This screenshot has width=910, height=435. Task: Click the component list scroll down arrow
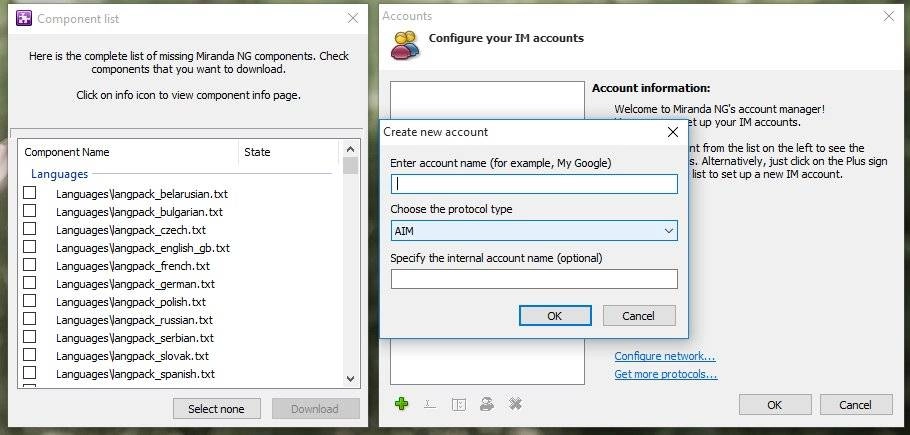[x=350, y=378]
